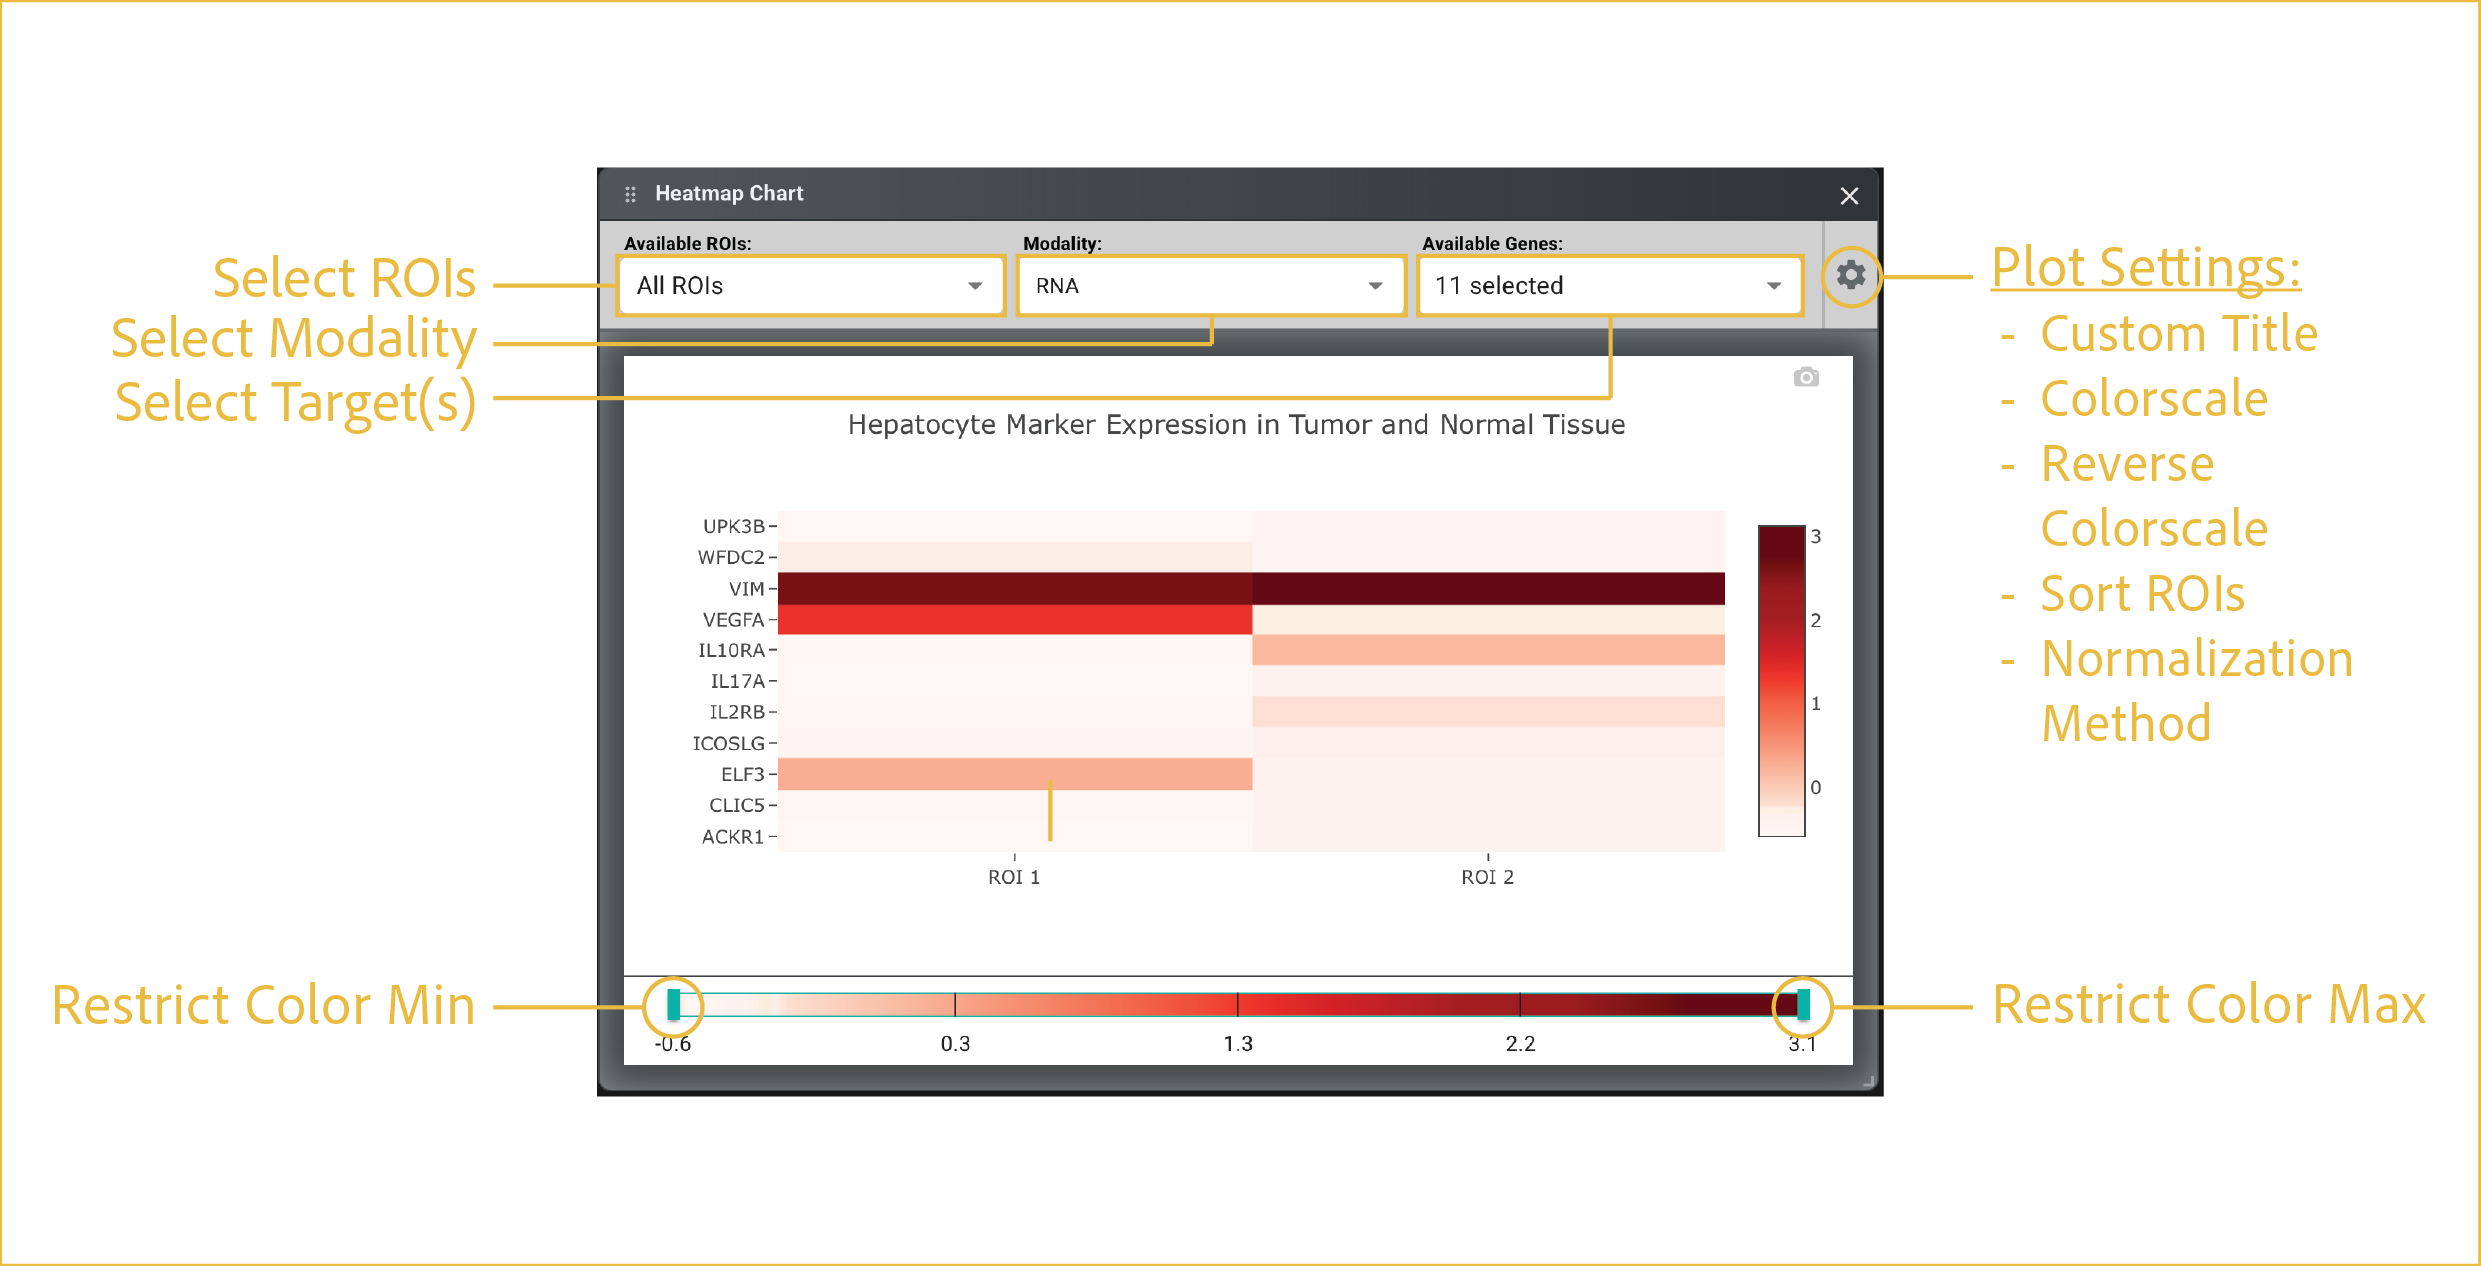Image resolution: width=2481 pixels, height=1266 pixels.
Task: Click the ROI 1 axis label
Action: (1014, 877)
